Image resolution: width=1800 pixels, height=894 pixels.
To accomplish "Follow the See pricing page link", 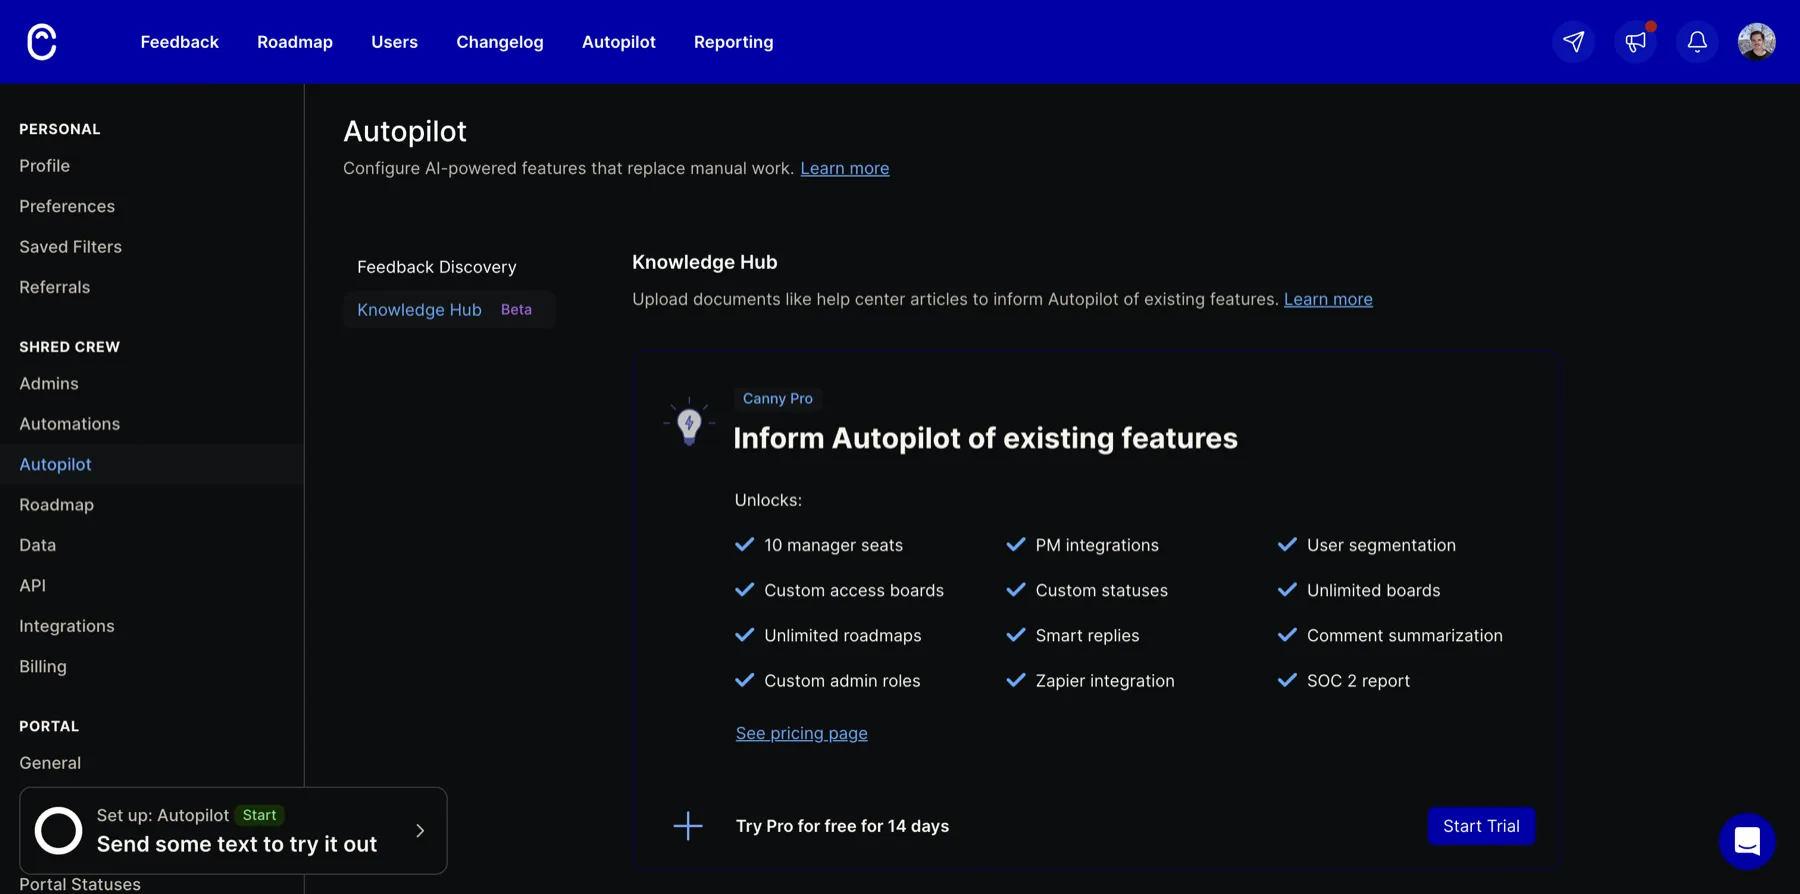I will pyautogui.click(x=802, y=733).
